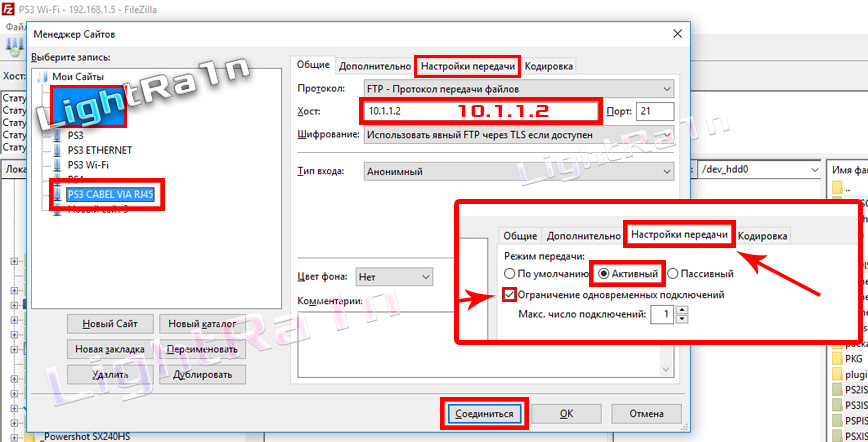Click the Комментарии scrollbar down arrow
Viewport: 868px width, 442px height.
click(x=666, y=369)
